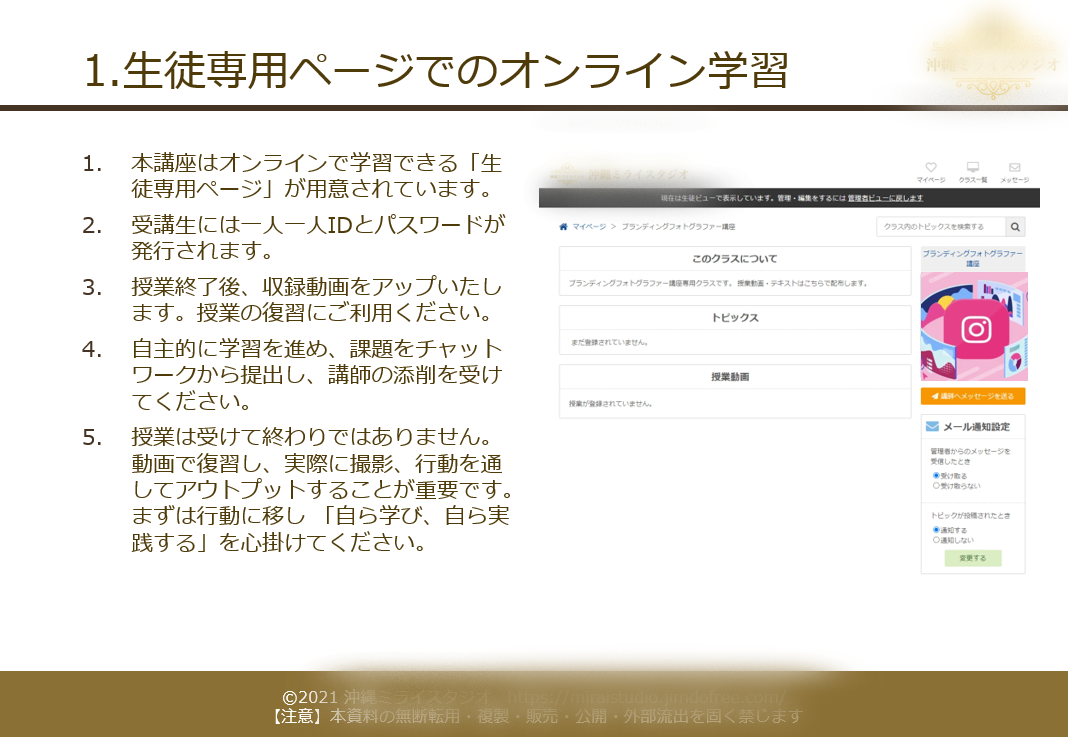Open マイページ heart icon in header
1068x737 pixels.
point(930,168)
